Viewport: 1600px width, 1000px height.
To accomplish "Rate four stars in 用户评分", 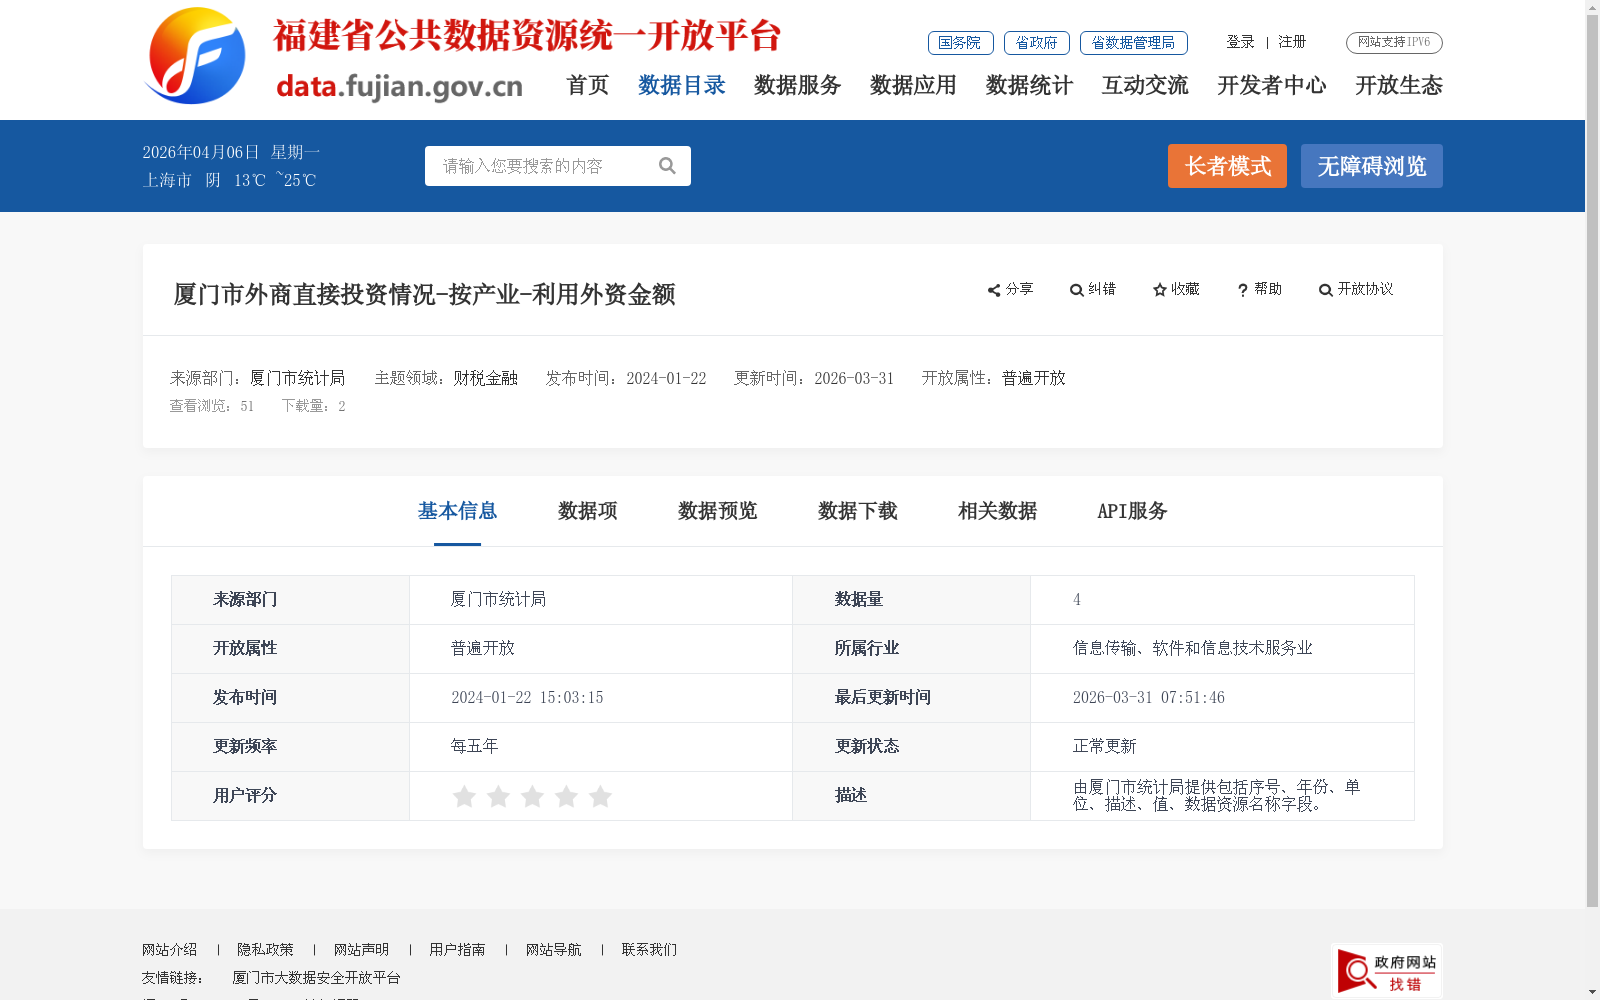I will (x=566, y=796).
